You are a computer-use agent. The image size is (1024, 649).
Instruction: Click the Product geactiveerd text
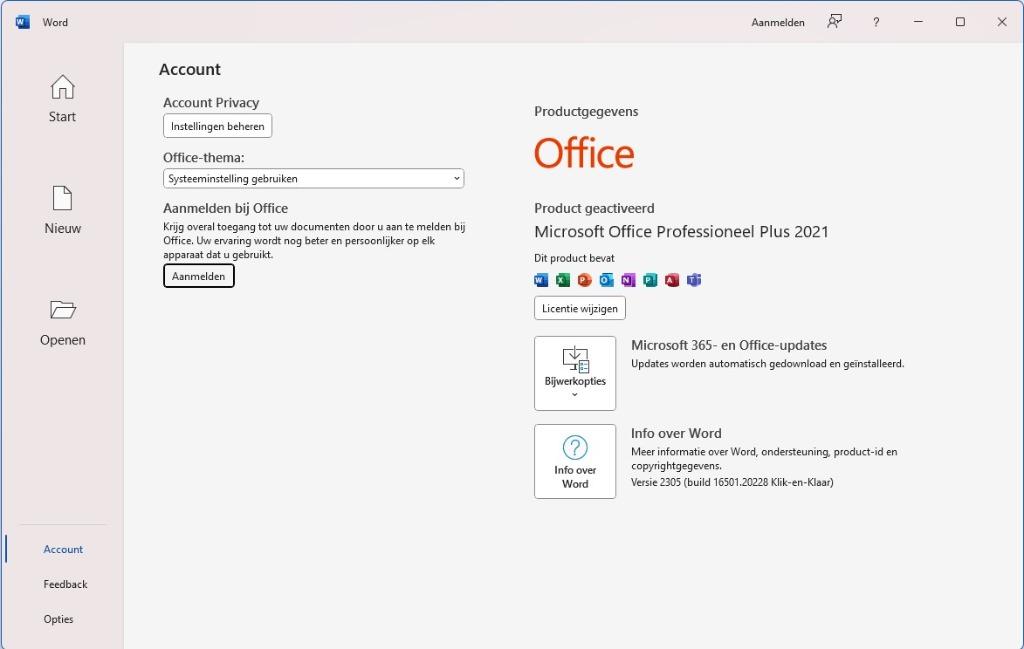coord(594,208)
